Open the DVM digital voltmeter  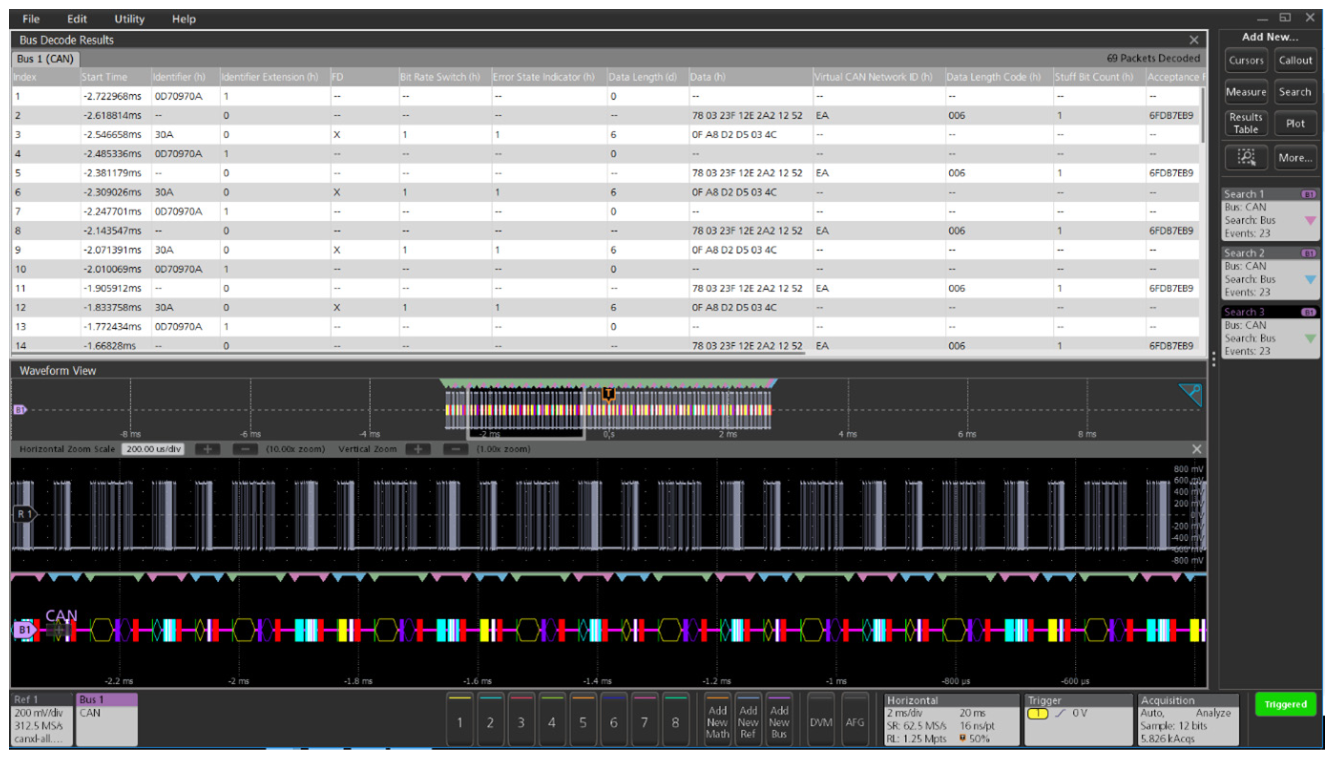pyautogui.click(x=820, y=720)
